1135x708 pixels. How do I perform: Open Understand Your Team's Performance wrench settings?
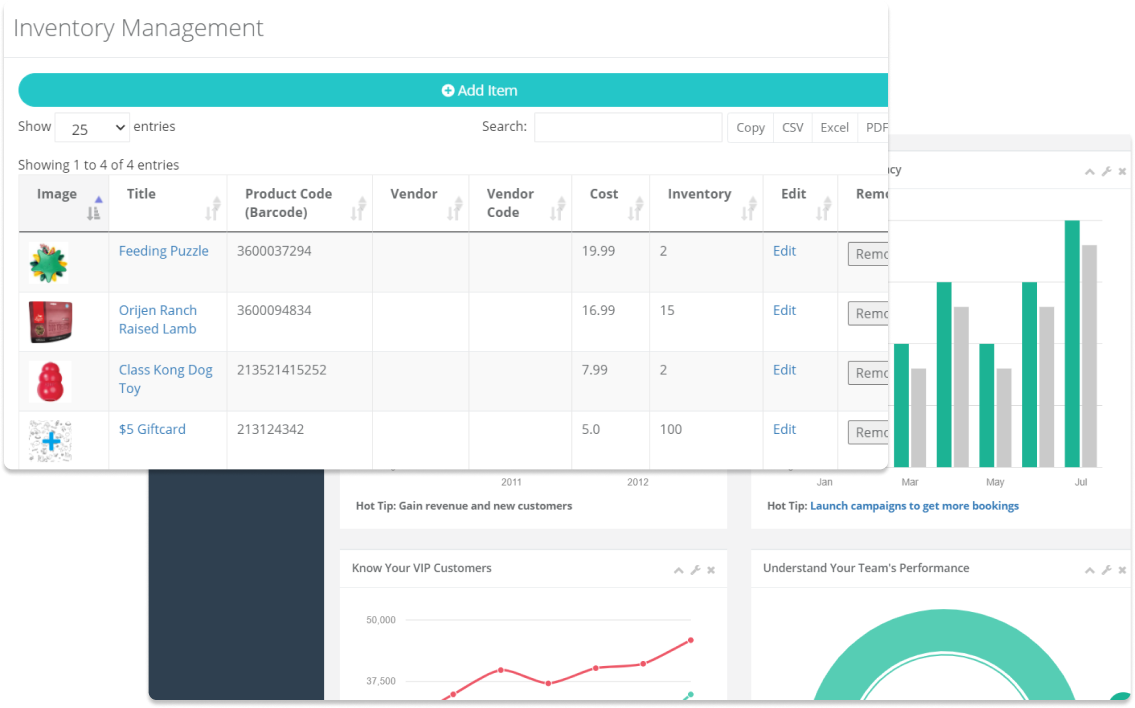(x=1106, y=570)
